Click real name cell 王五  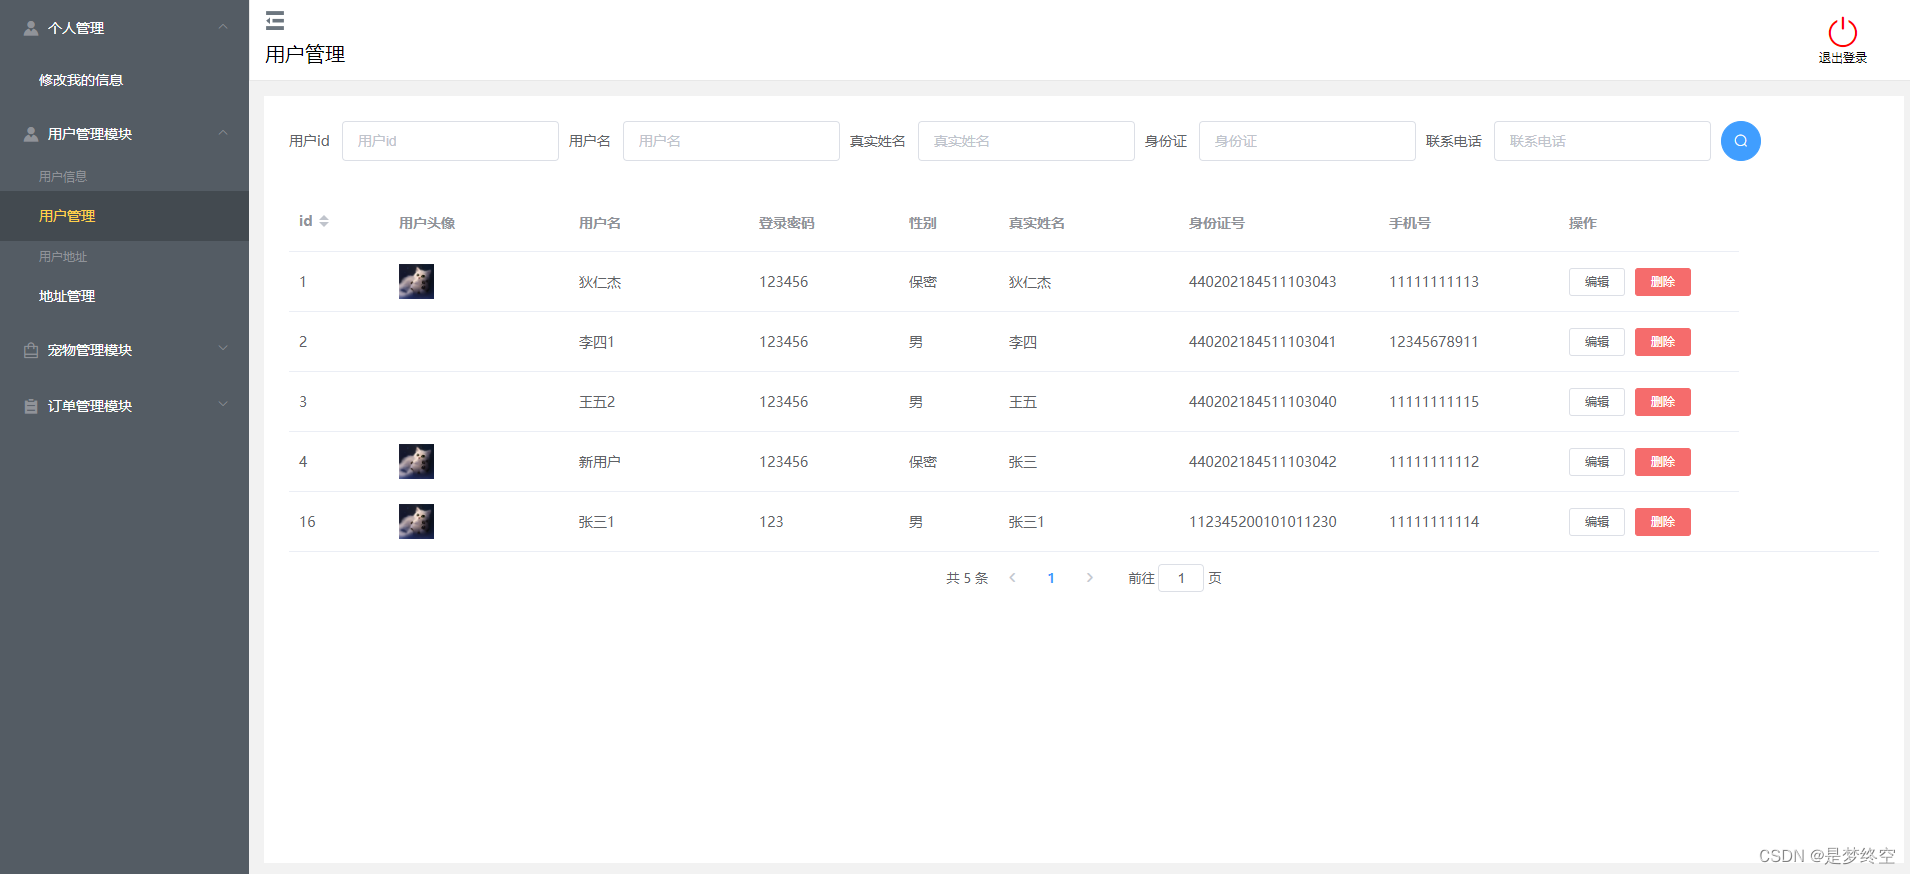click(x=1022, y=402)
